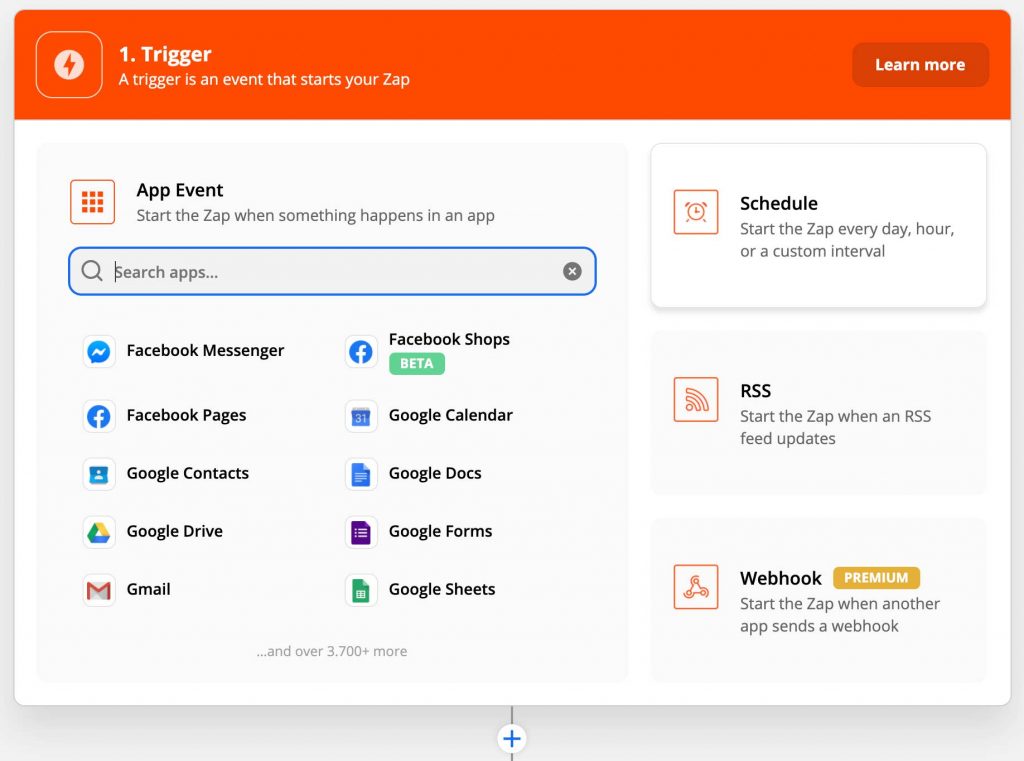Click the magnifying glass search icon
The image size is (1024, 761).
tap(92, 272)
